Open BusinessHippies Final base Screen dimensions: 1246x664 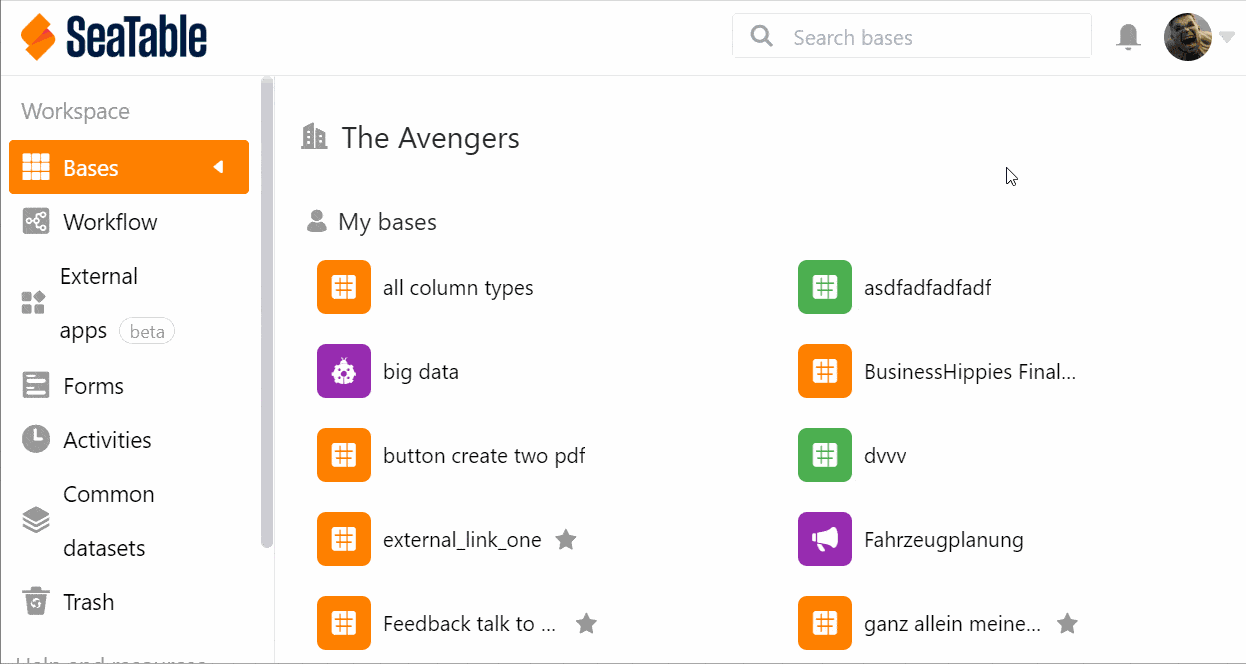(969, 372)
